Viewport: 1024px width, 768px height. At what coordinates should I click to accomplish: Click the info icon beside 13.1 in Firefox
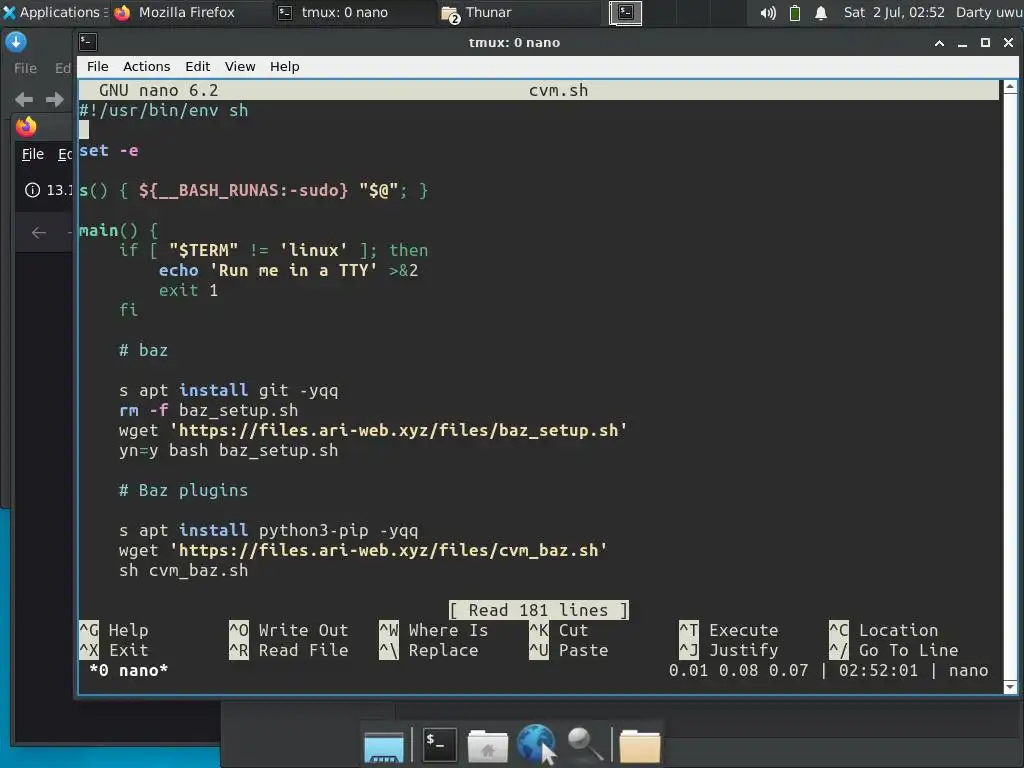[x=32, y=190]
